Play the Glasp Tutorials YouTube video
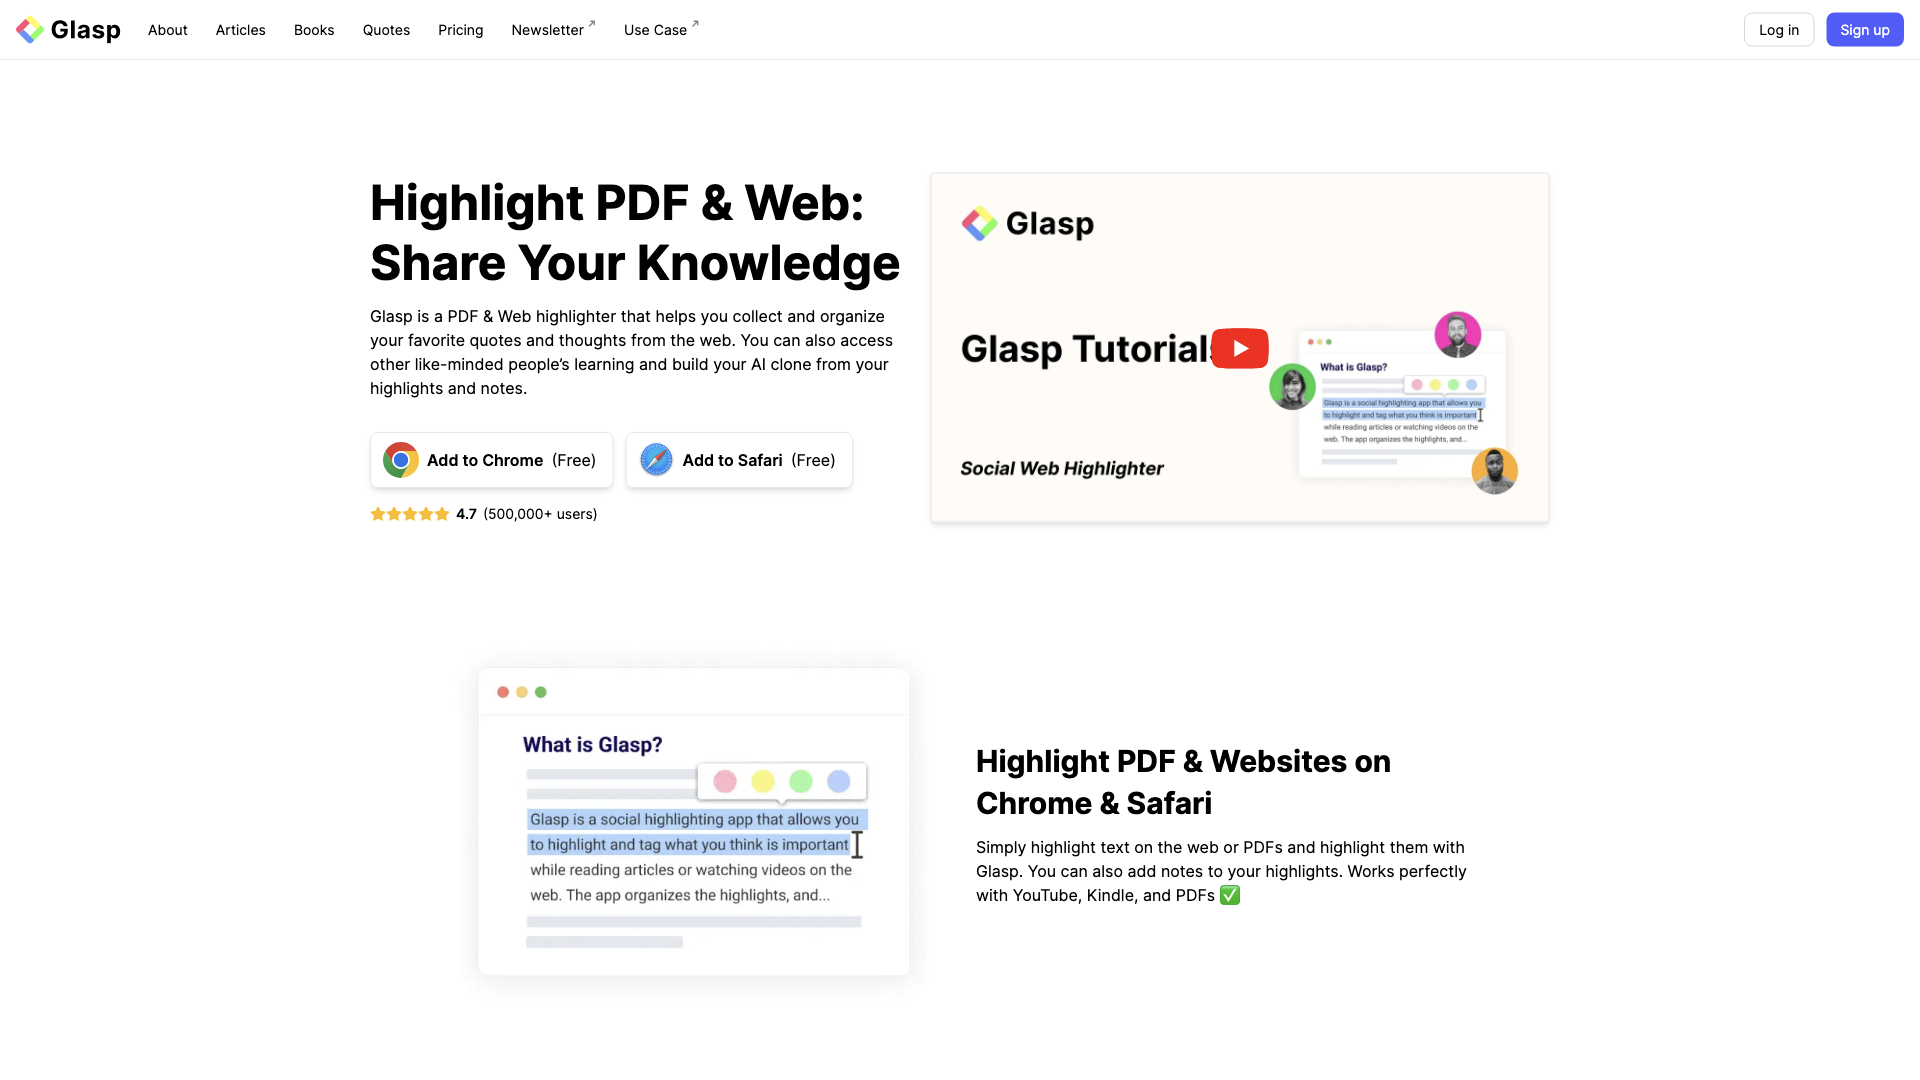The width and height of the screenshot is (1920, 1080). click(x=1240, y=348)
